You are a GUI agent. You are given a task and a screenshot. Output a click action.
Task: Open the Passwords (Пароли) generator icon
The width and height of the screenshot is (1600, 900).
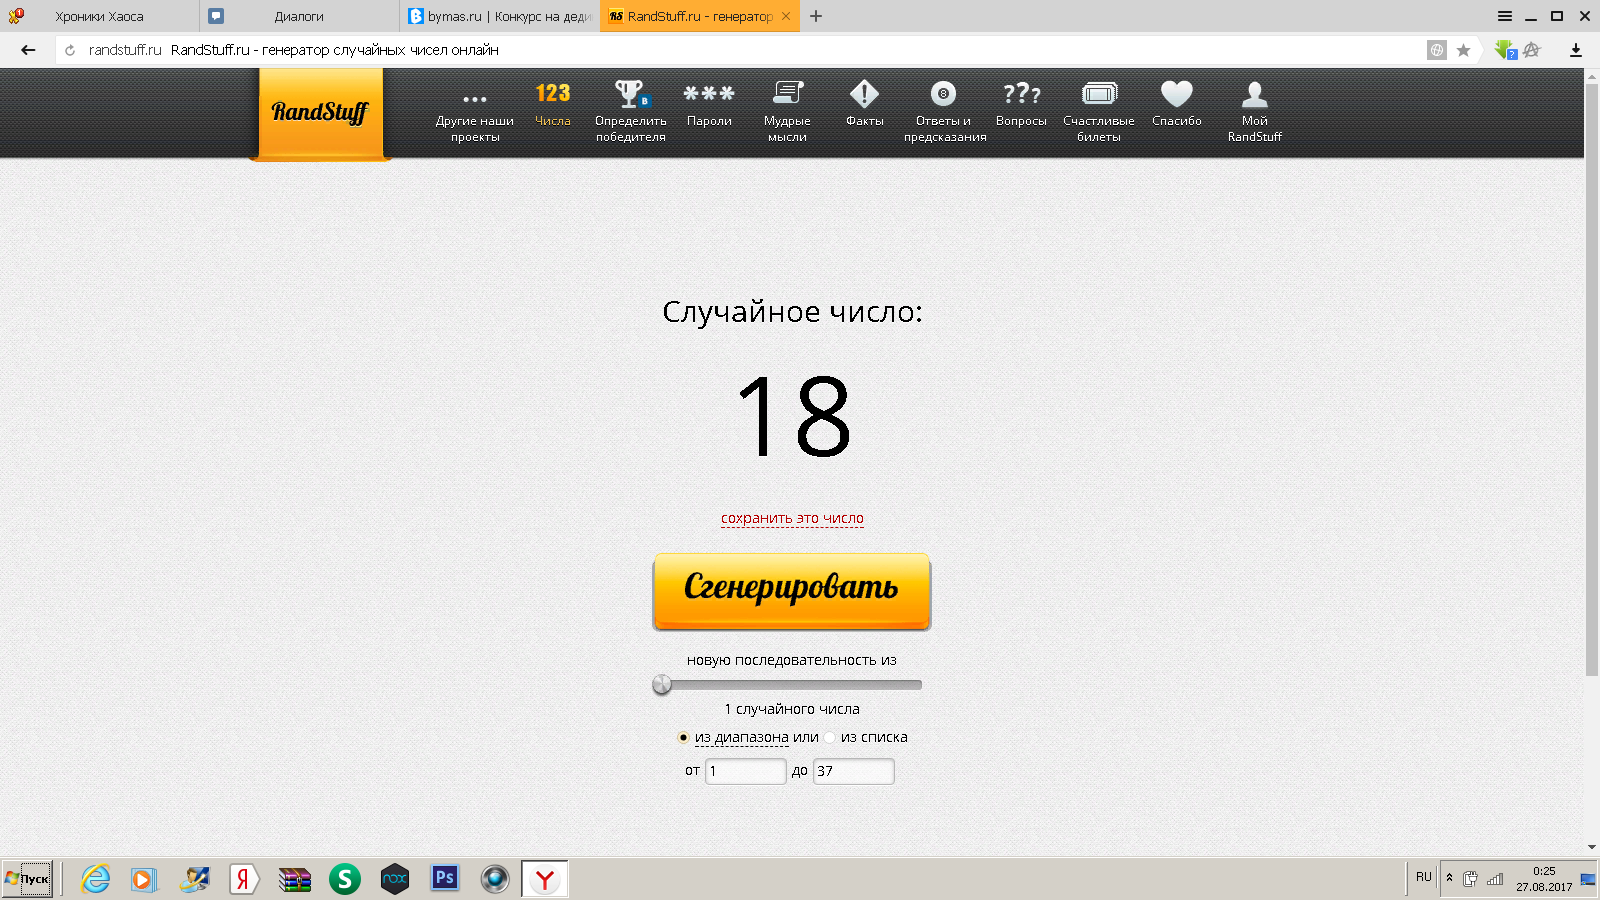(x=709, y=95)
